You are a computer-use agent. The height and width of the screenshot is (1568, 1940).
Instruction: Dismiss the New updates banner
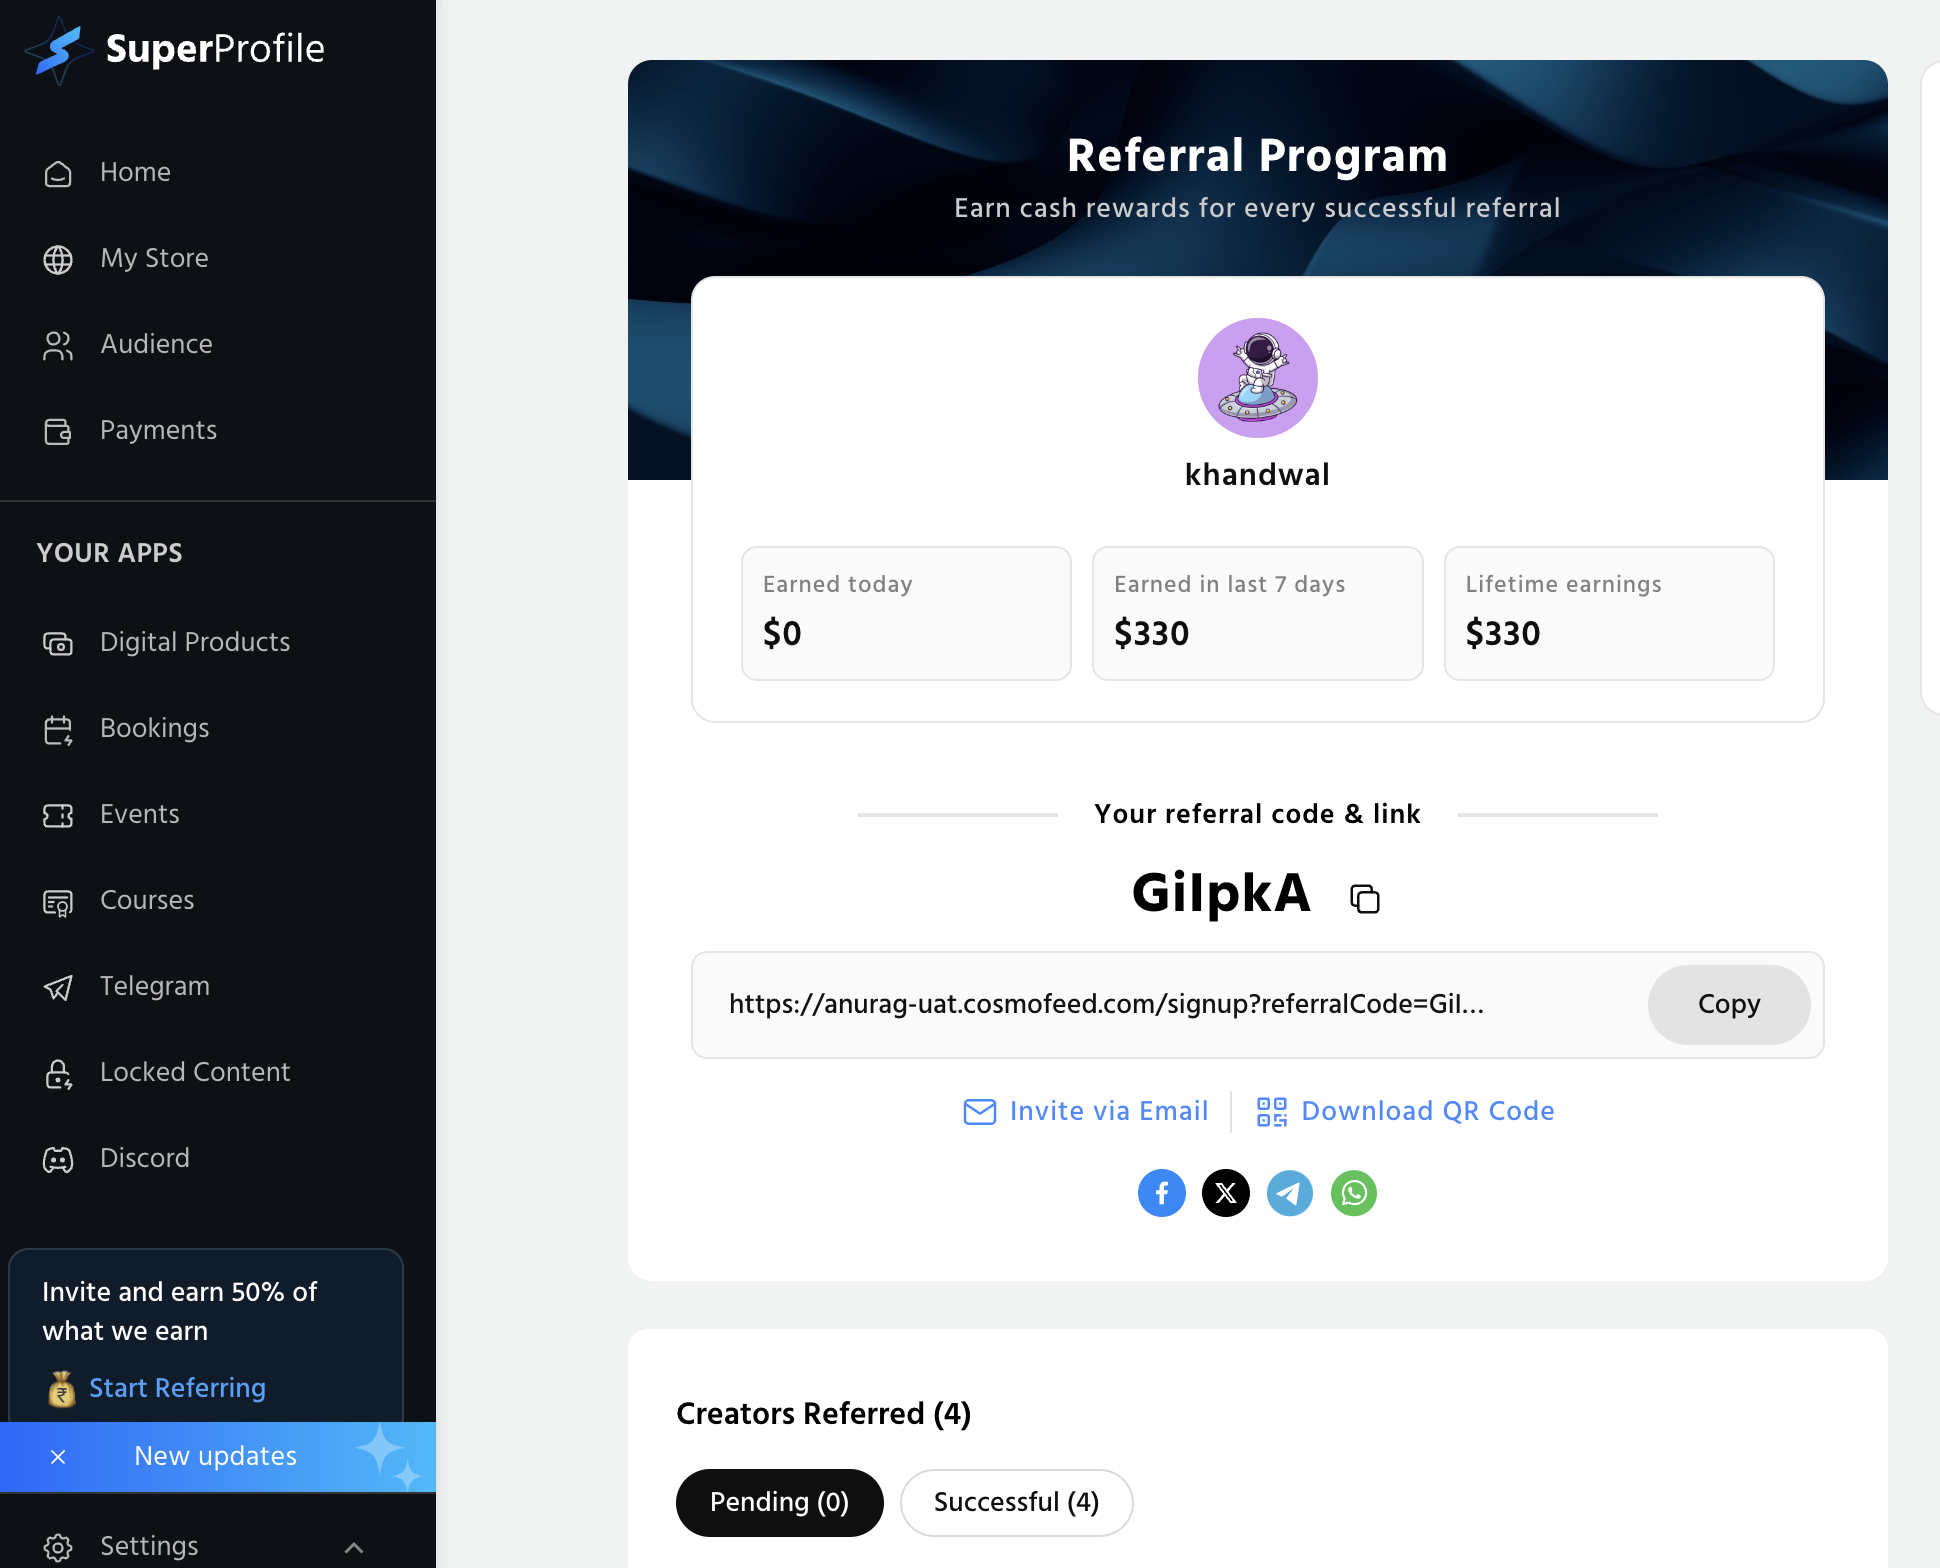58,1457
